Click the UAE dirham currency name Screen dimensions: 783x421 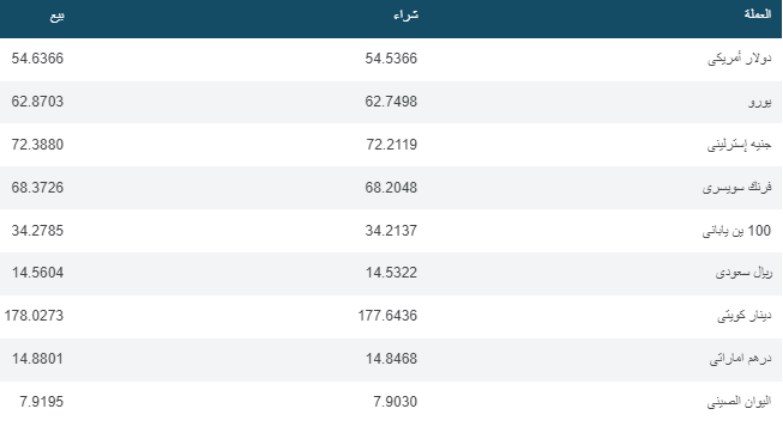tap(741, 360)
